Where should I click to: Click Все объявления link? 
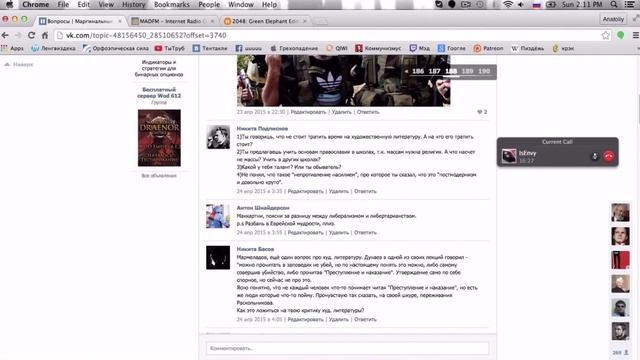point(159,176)
